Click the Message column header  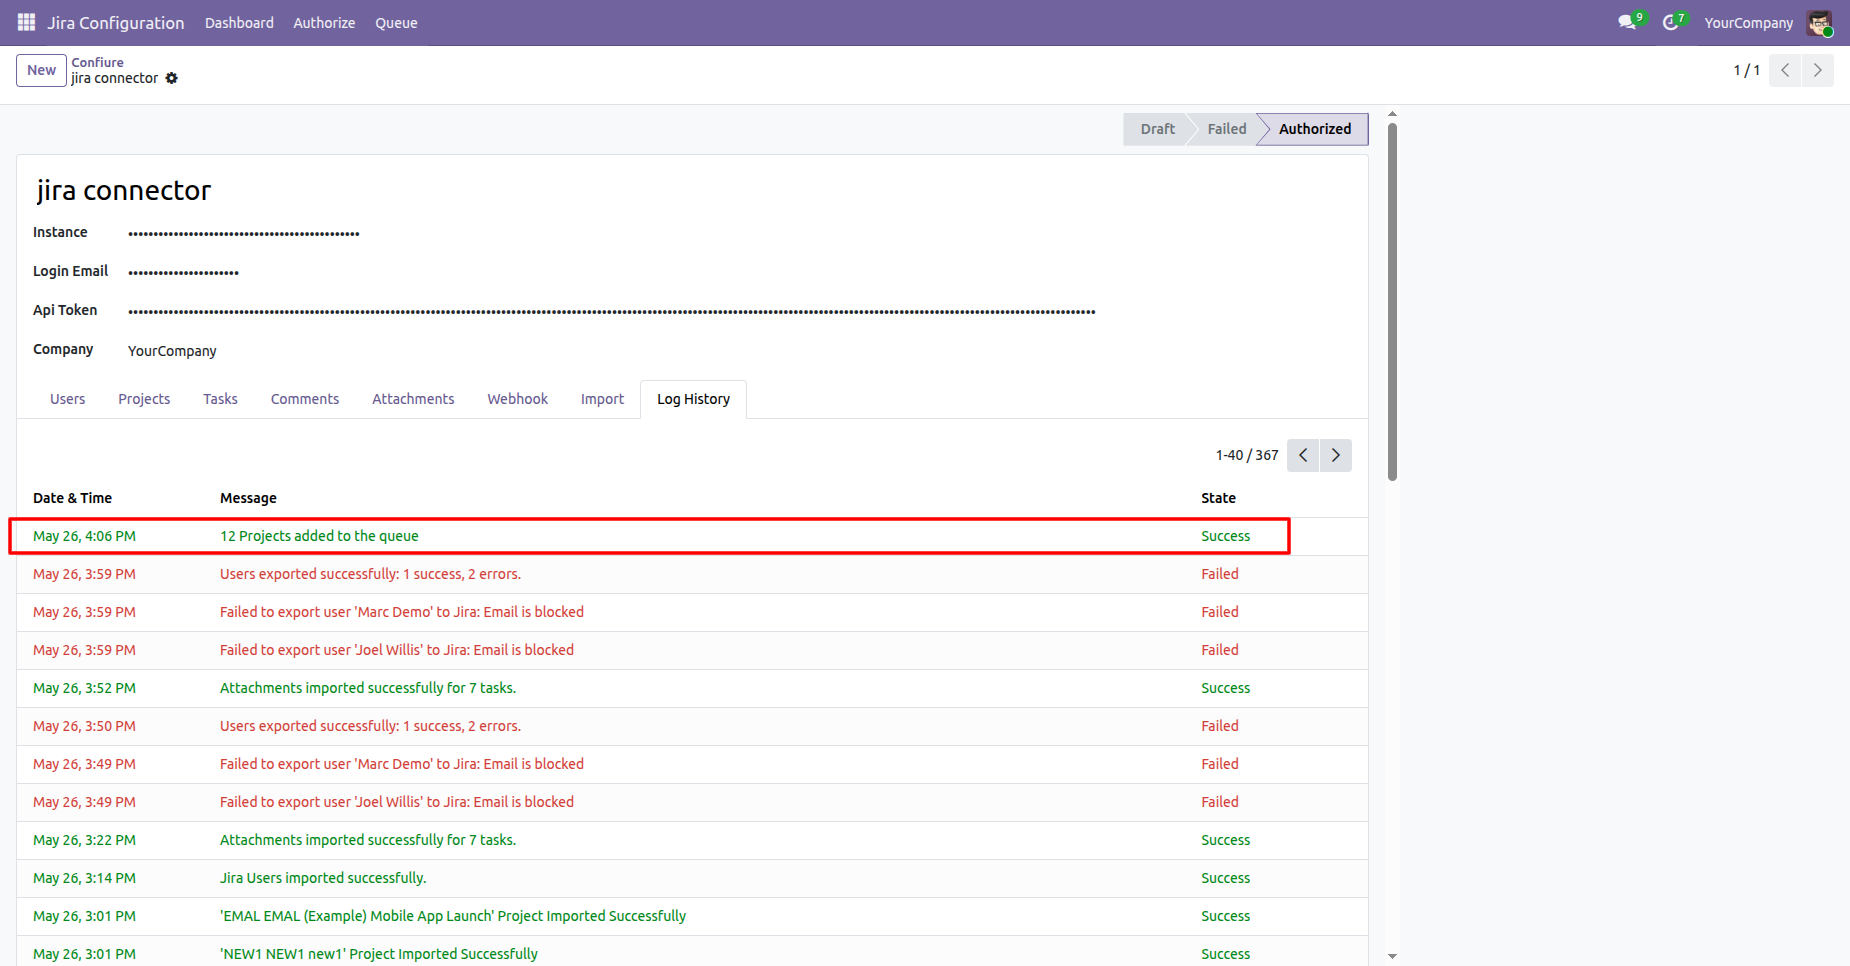pyautogui.click(x=248, y=498)
